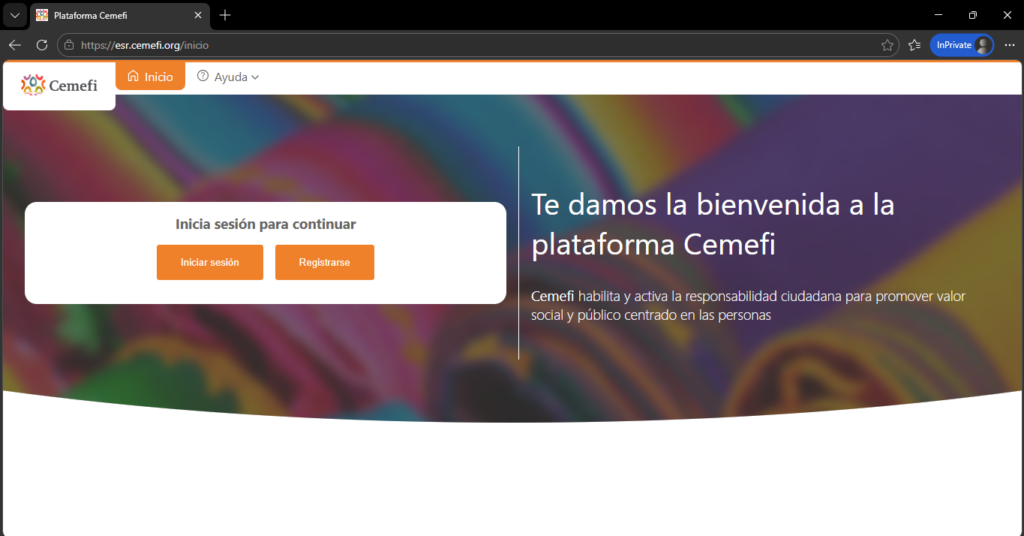1024x536 pixels.
Task: Go back using the browser back arrow
Action: 15,45
